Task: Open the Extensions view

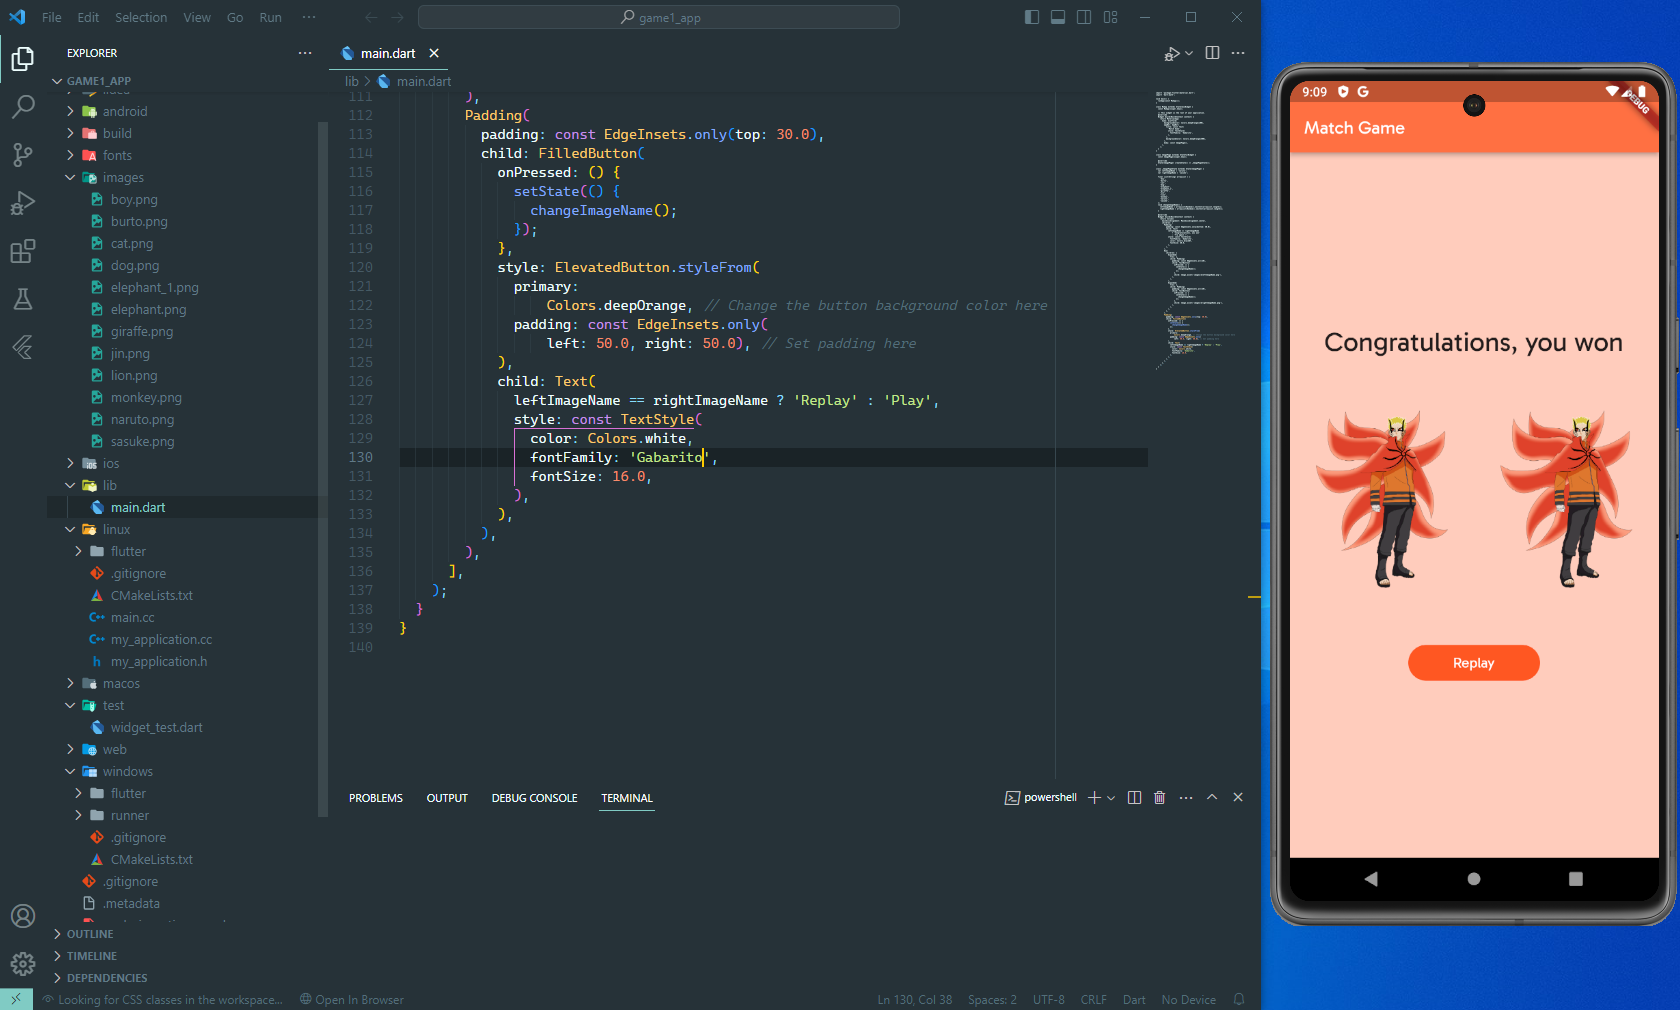Action: pos(22,251)
